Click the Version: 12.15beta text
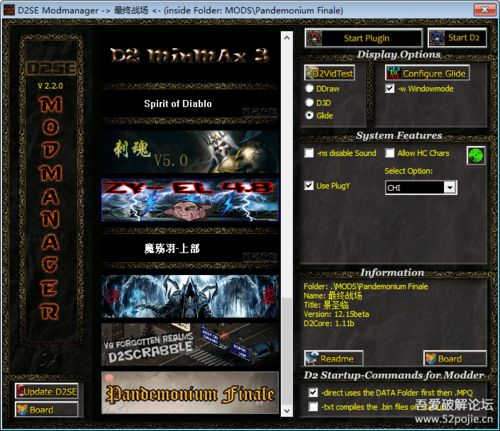The width and height of the screenshot is (500, 431). (x=336, y=314)
